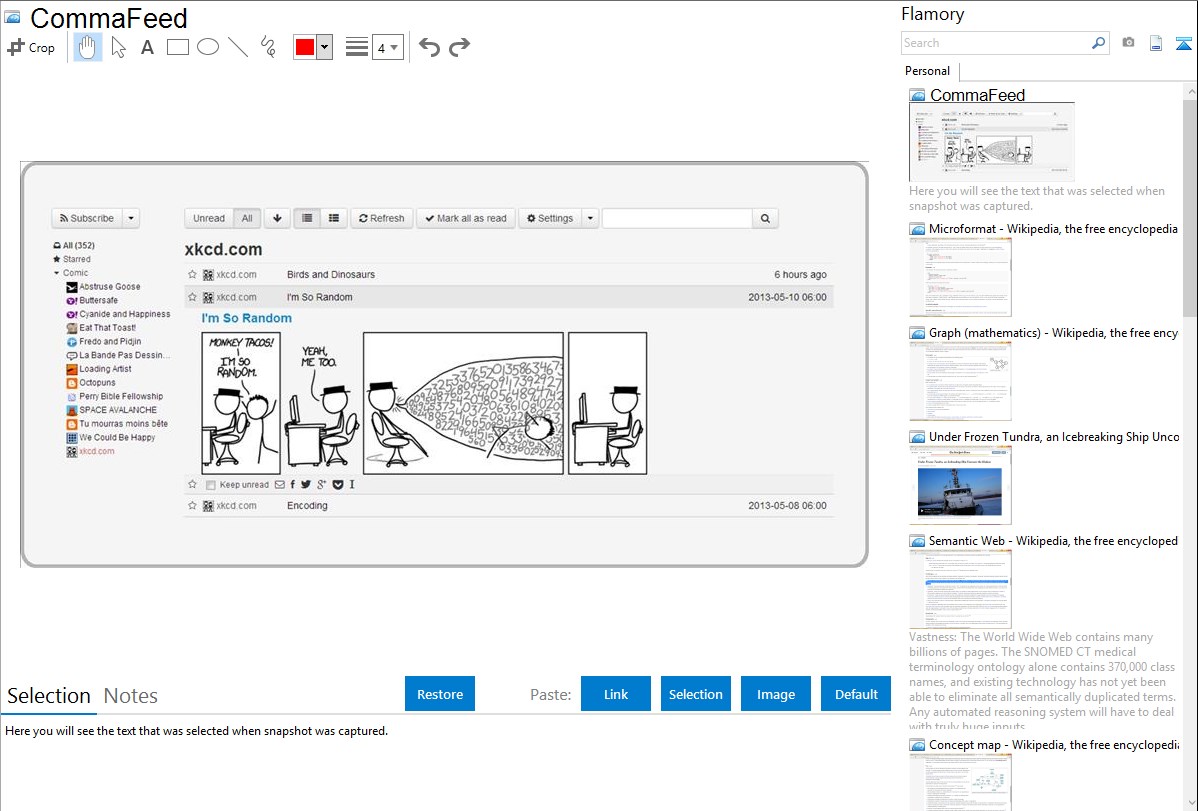1198x811 pixels.
Task: Click the Twitter share icon under comic
Action: point(306,485)
